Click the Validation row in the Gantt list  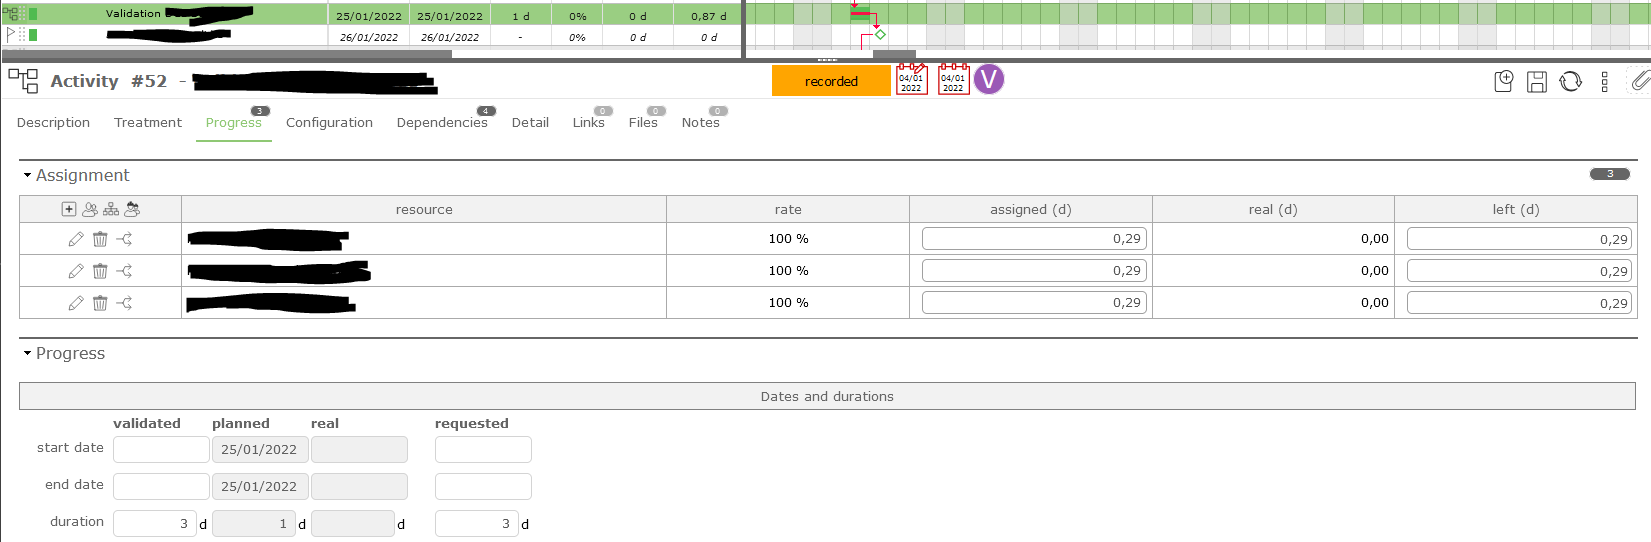[370, 14]
